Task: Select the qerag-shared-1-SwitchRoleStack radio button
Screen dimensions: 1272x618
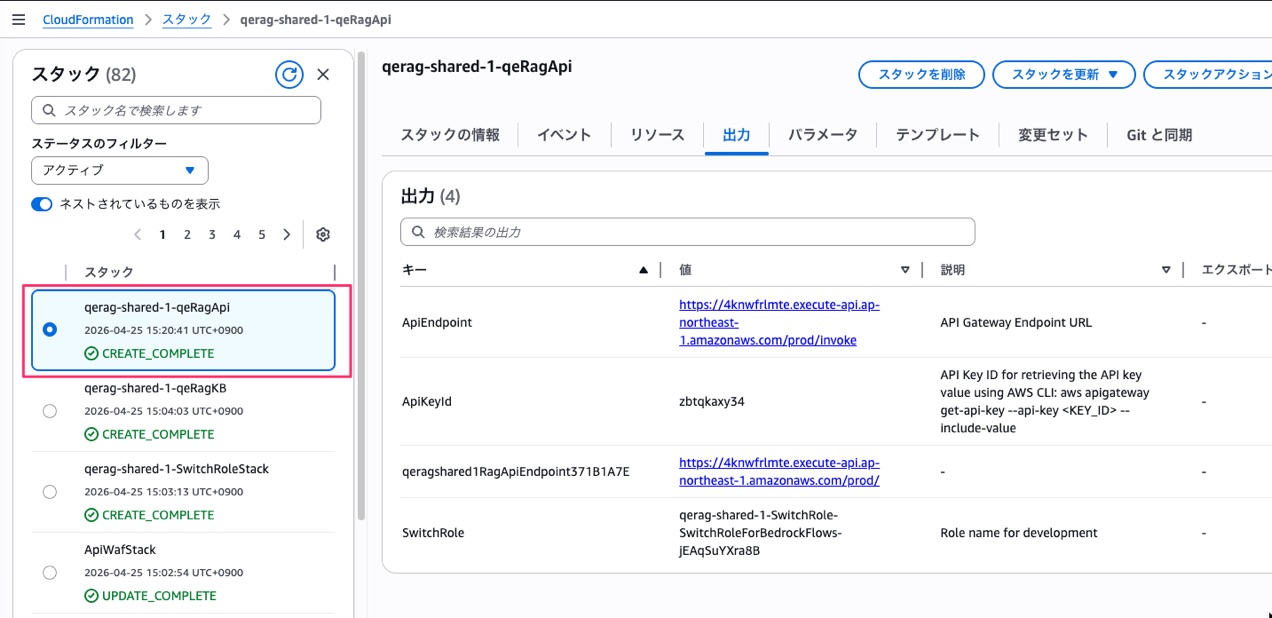Action: 50,492
